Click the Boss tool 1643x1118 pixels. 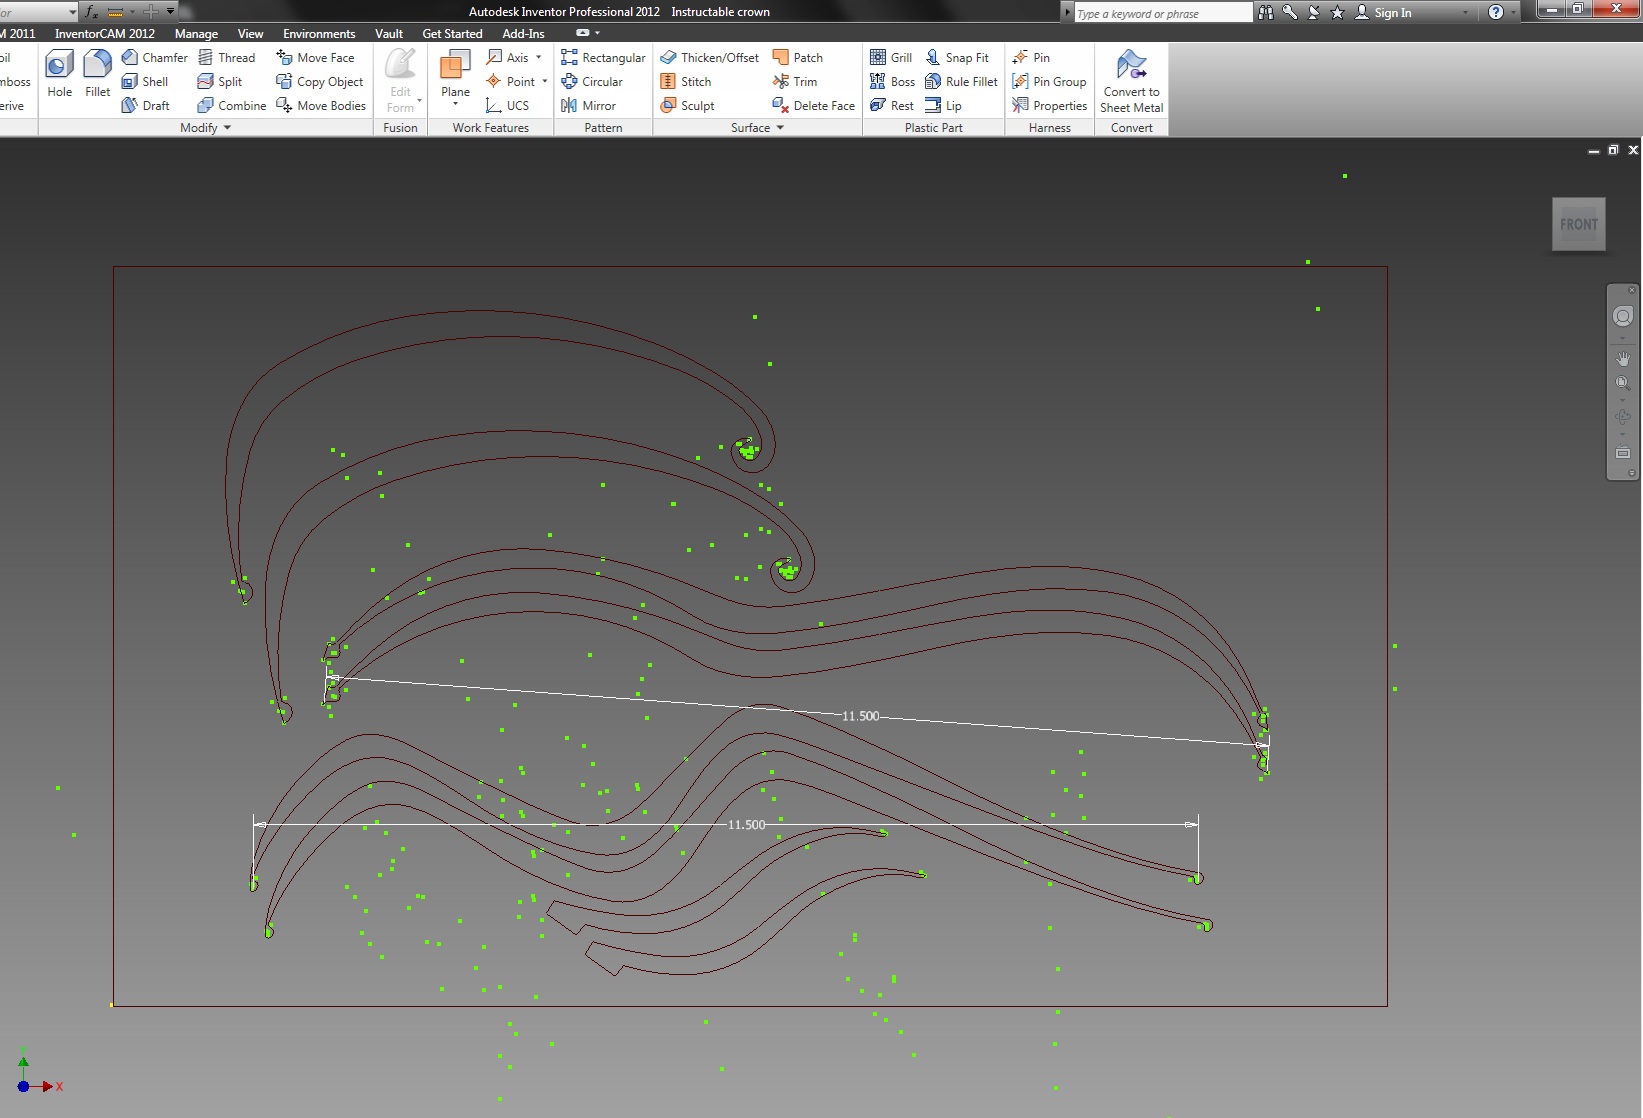click(892, 82)
